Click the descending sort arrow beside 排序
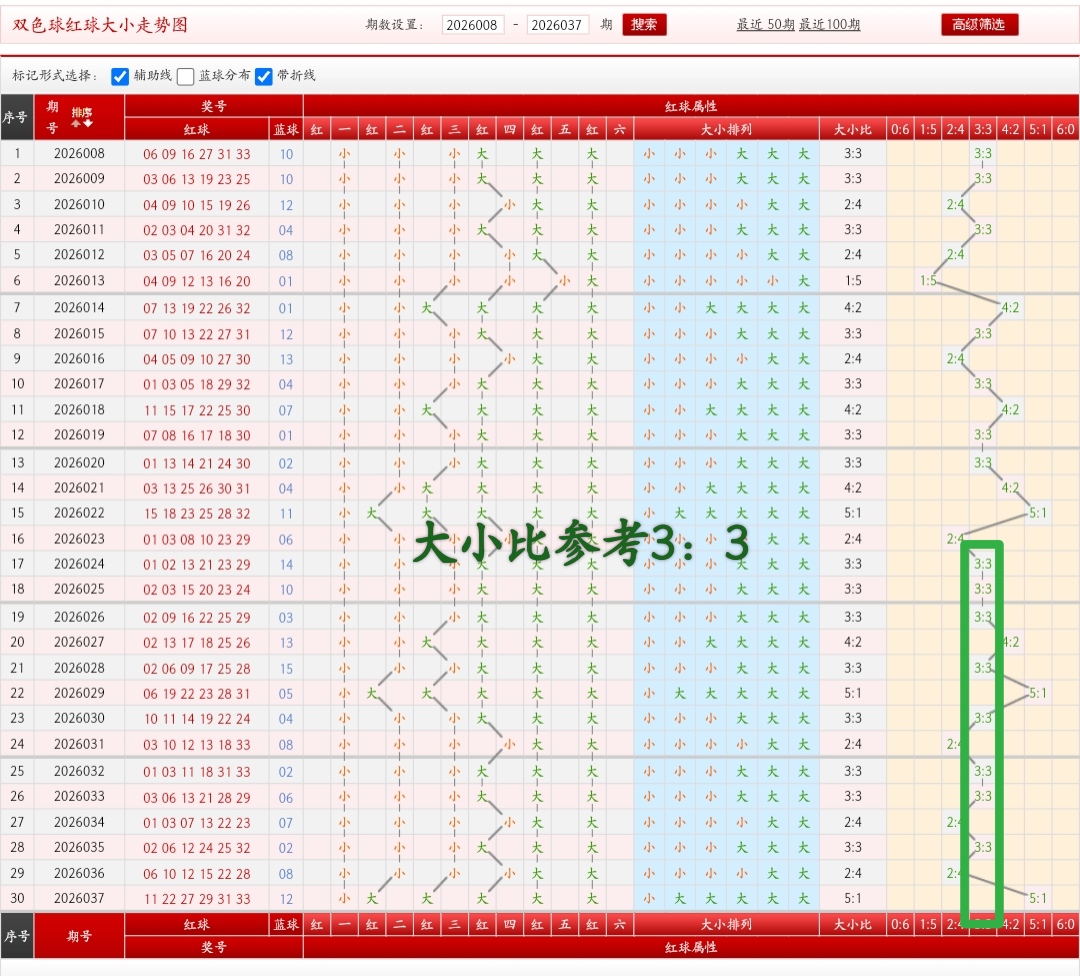The width and height of the screenshot is (1080, 976). tap(87, 123)
